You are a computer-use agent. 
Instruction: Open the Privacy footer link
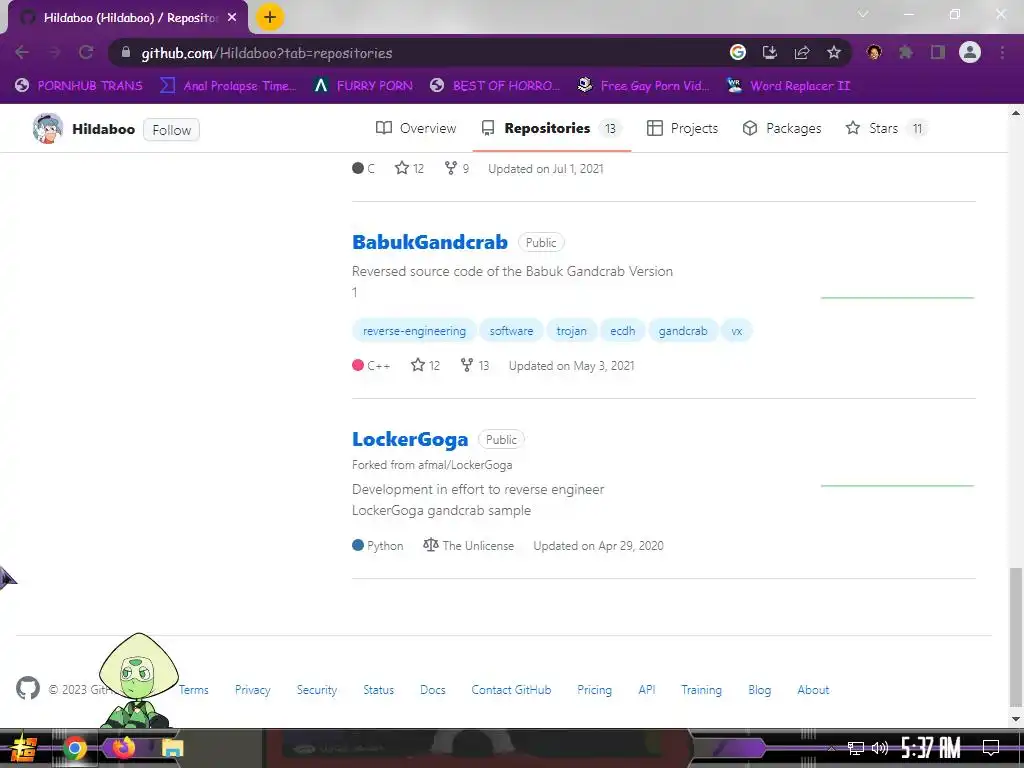click(x=253, y=690)
